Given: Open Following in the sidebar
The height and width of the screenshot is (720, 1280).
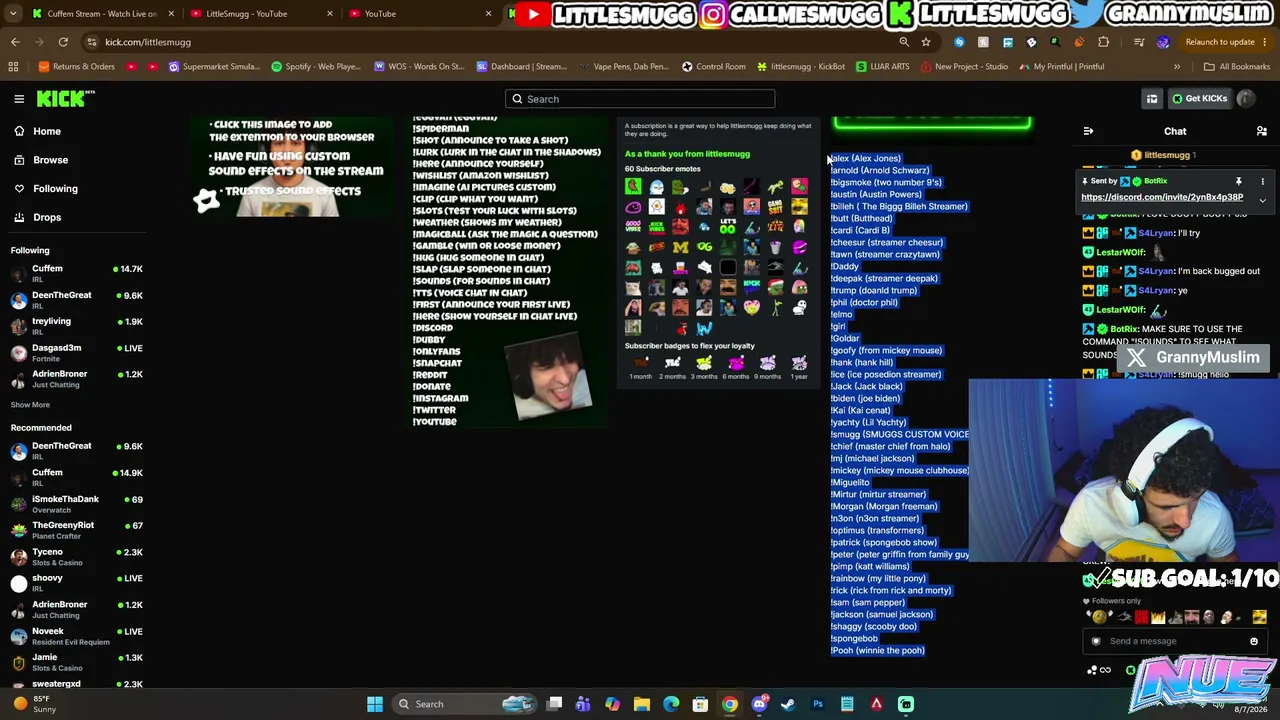Looking at the screenshot, I should 55,188.
